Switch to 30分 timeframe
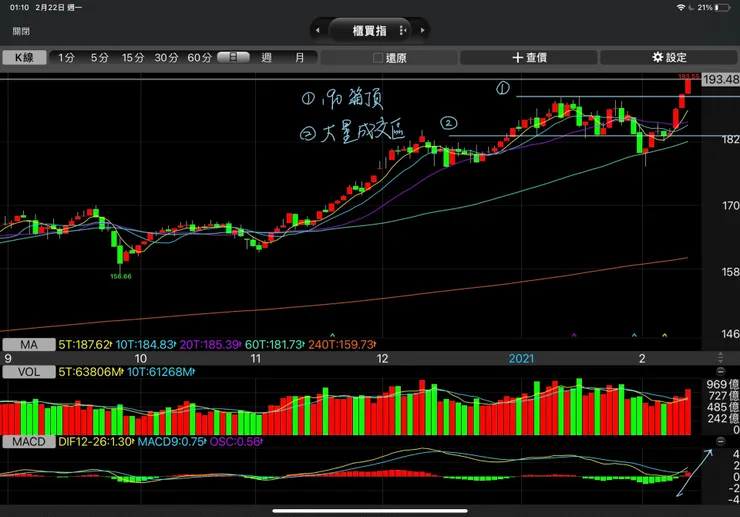Viewport: 740px width, 517px height. pyautogui.click(x=166, y=58)
